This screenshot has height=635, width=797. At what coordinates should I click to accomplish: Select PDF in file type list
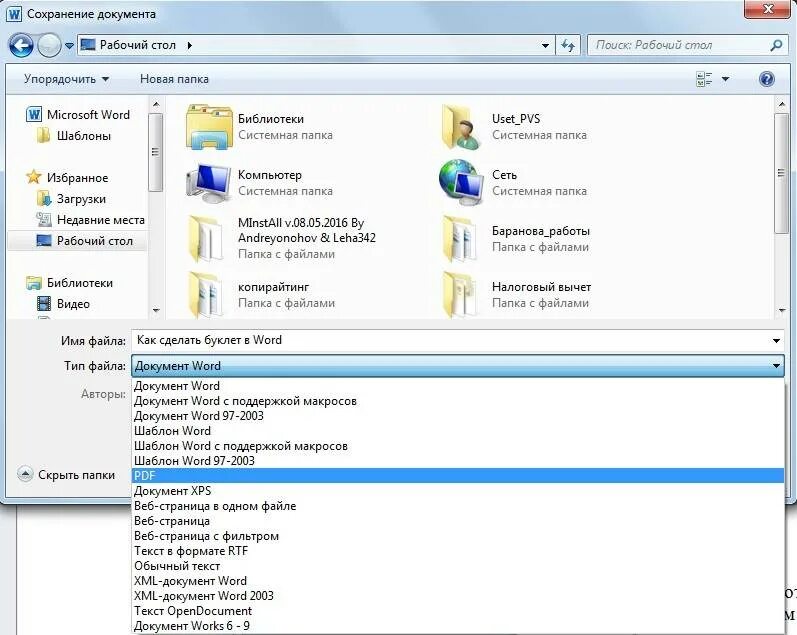[457, 476]
